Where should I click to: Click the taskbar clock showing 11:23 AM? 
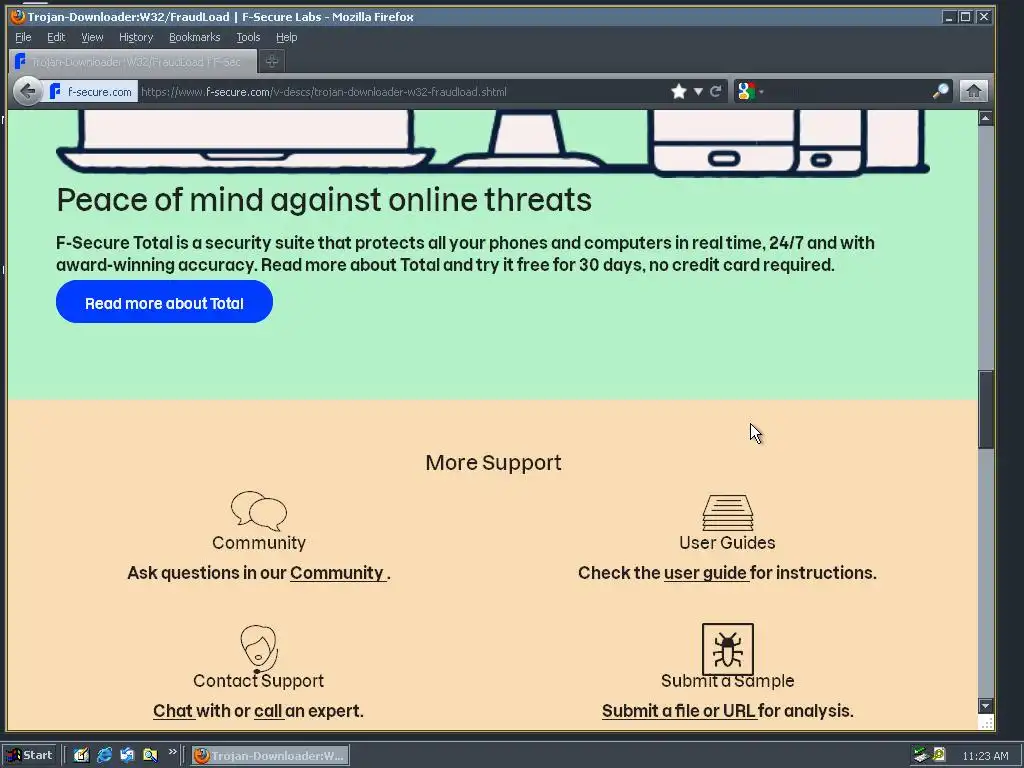(x=985, y=756)
